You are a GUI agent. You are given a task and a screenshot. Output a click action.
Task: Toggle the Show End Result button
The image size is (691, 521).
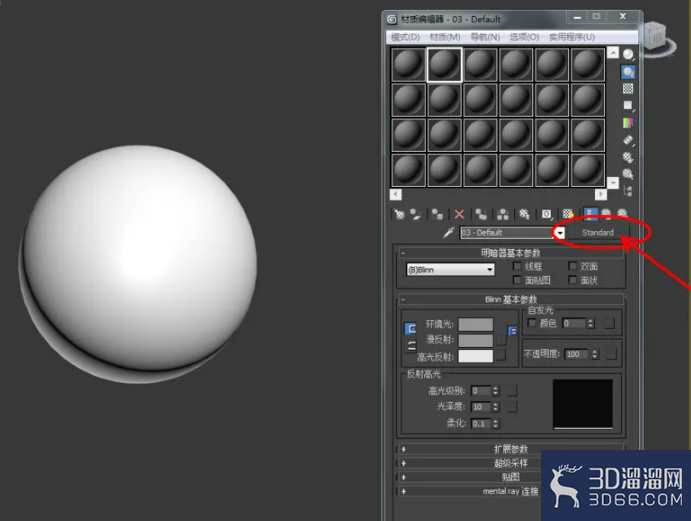591,214
